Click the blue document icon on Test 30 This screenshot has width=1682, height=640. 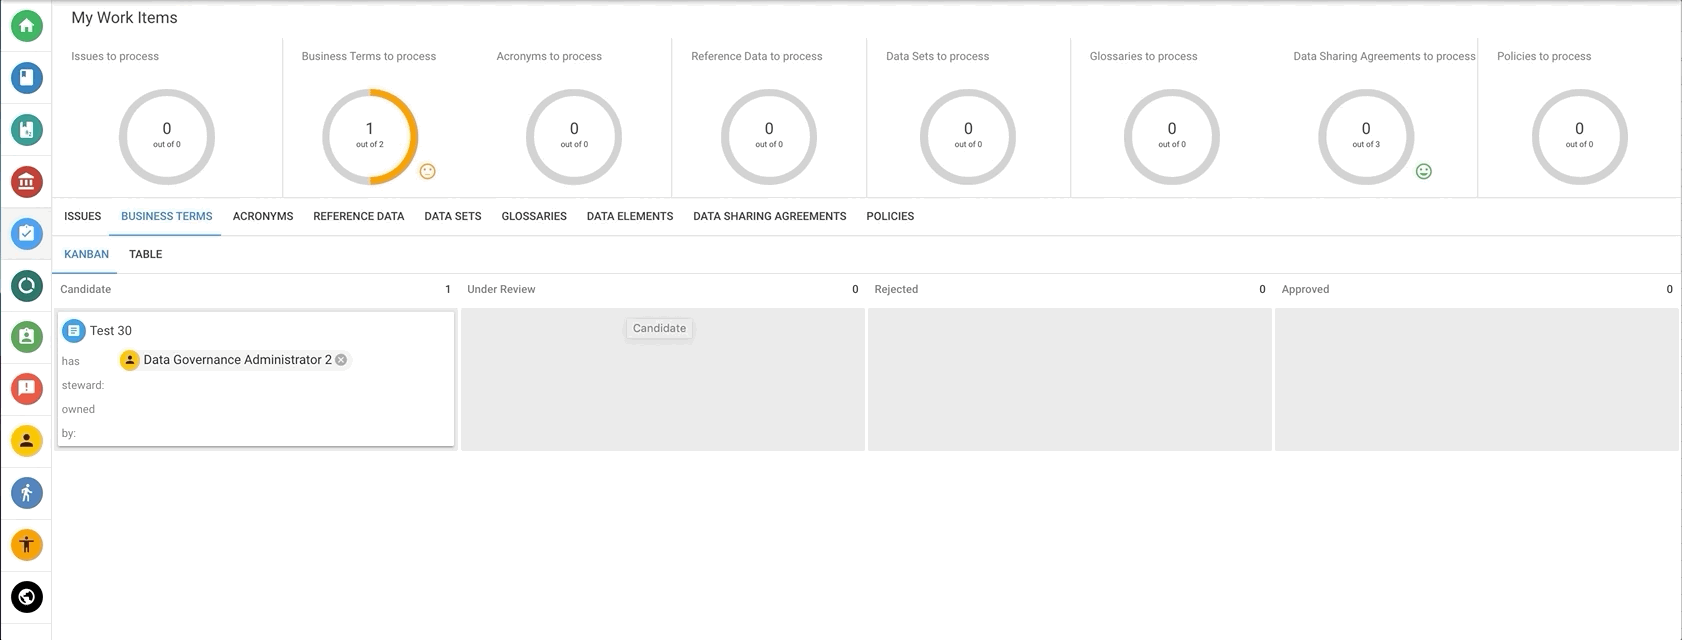74,330
